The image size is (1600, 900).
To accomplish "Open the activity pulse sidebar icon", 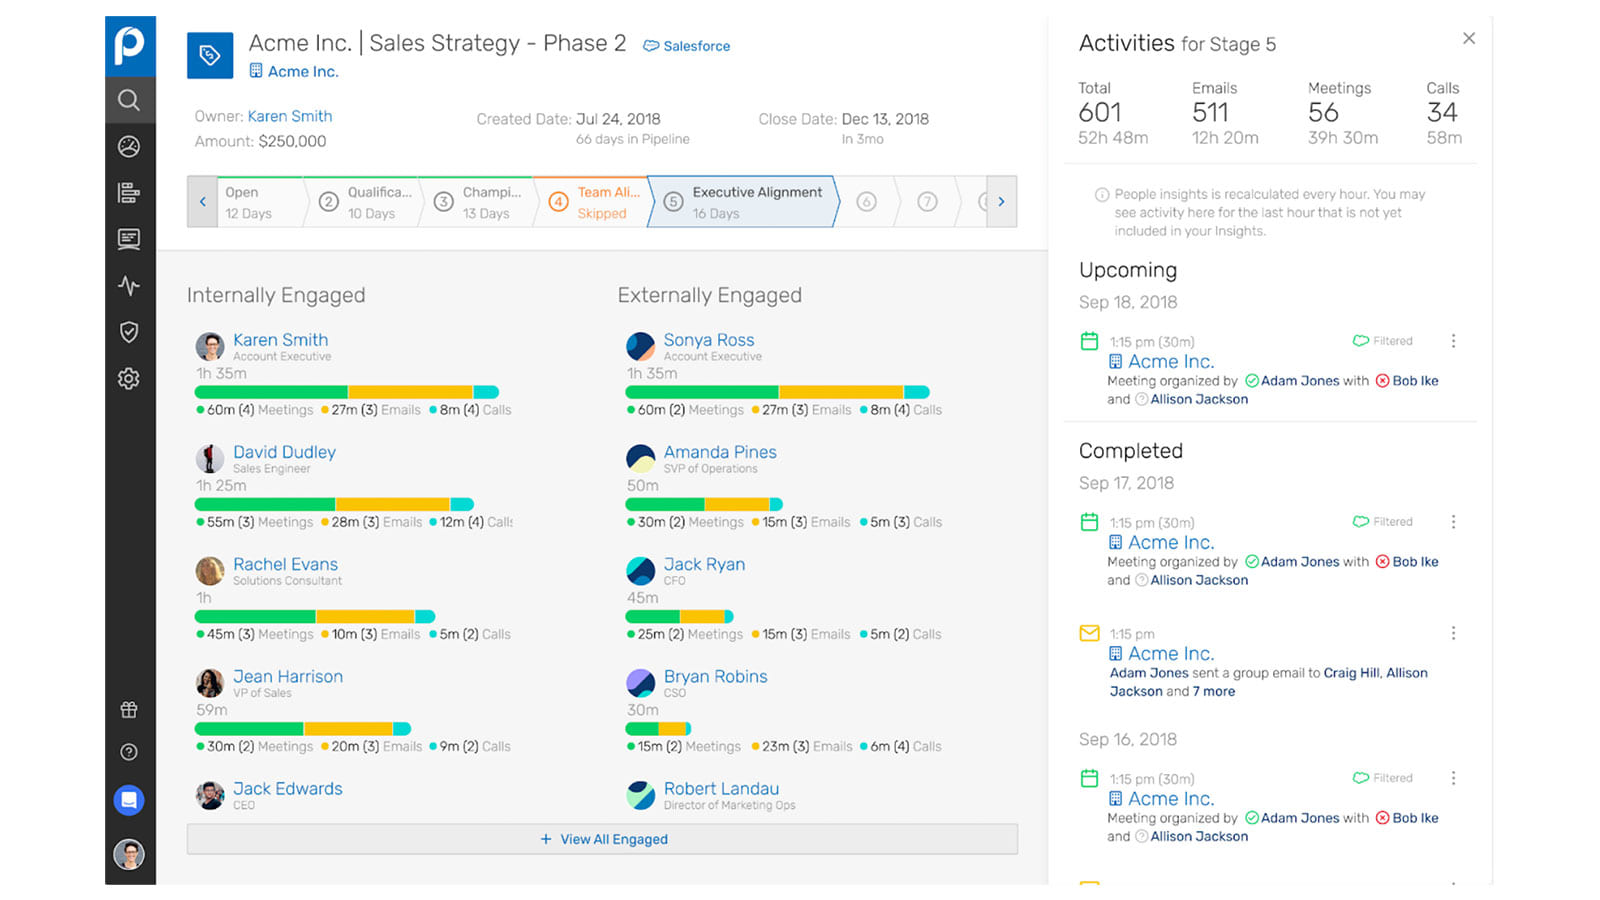I will point(129,286).
